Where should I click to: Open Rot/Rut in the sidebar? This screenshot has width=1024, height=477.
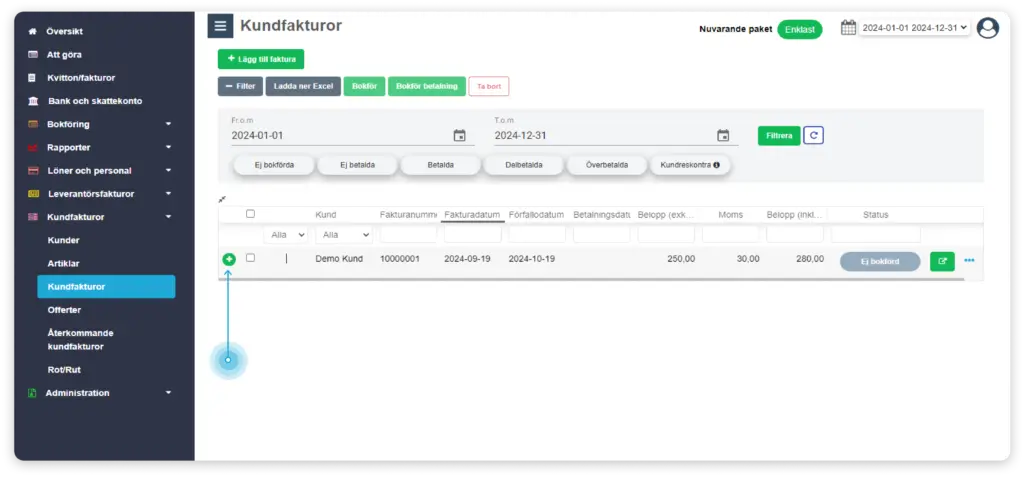64,370
